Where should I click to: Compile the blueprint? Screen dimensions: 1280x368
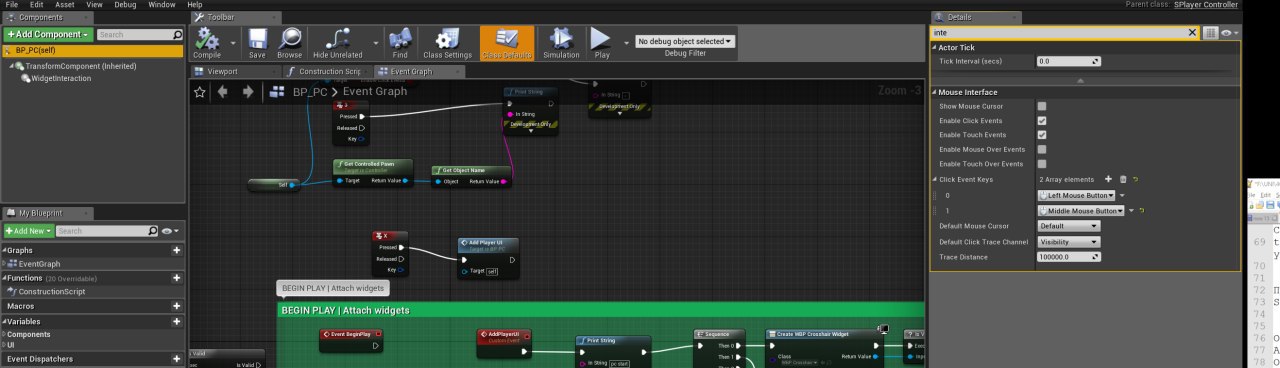[207, 42]
